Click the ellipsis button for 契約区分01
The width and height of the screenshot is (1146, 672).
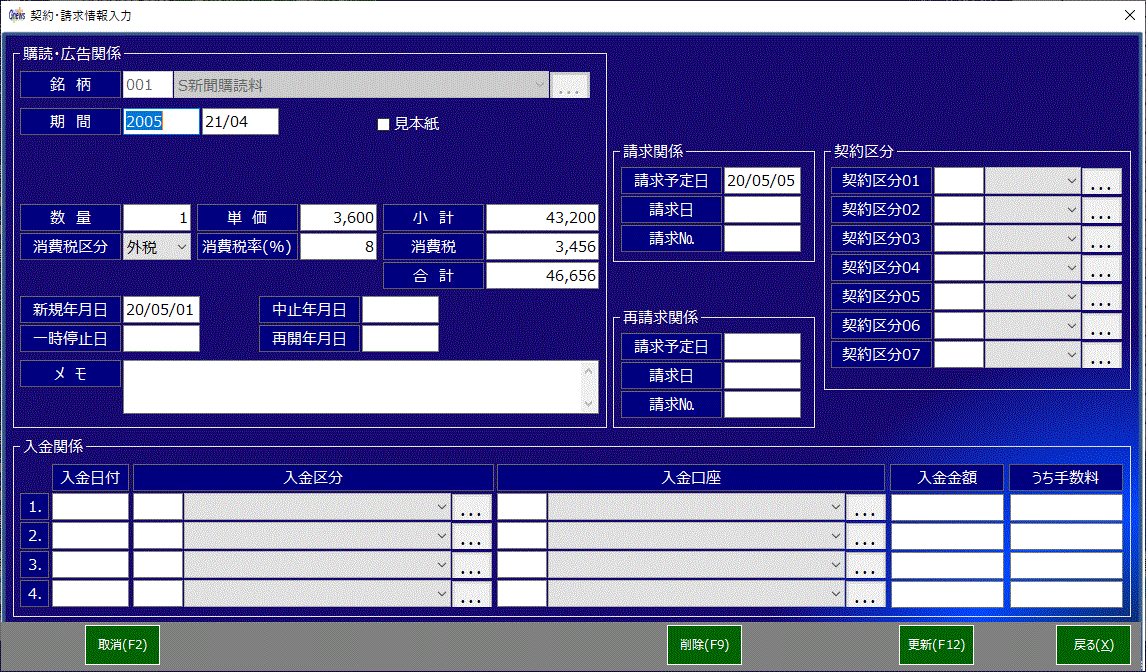(1101, 182)
